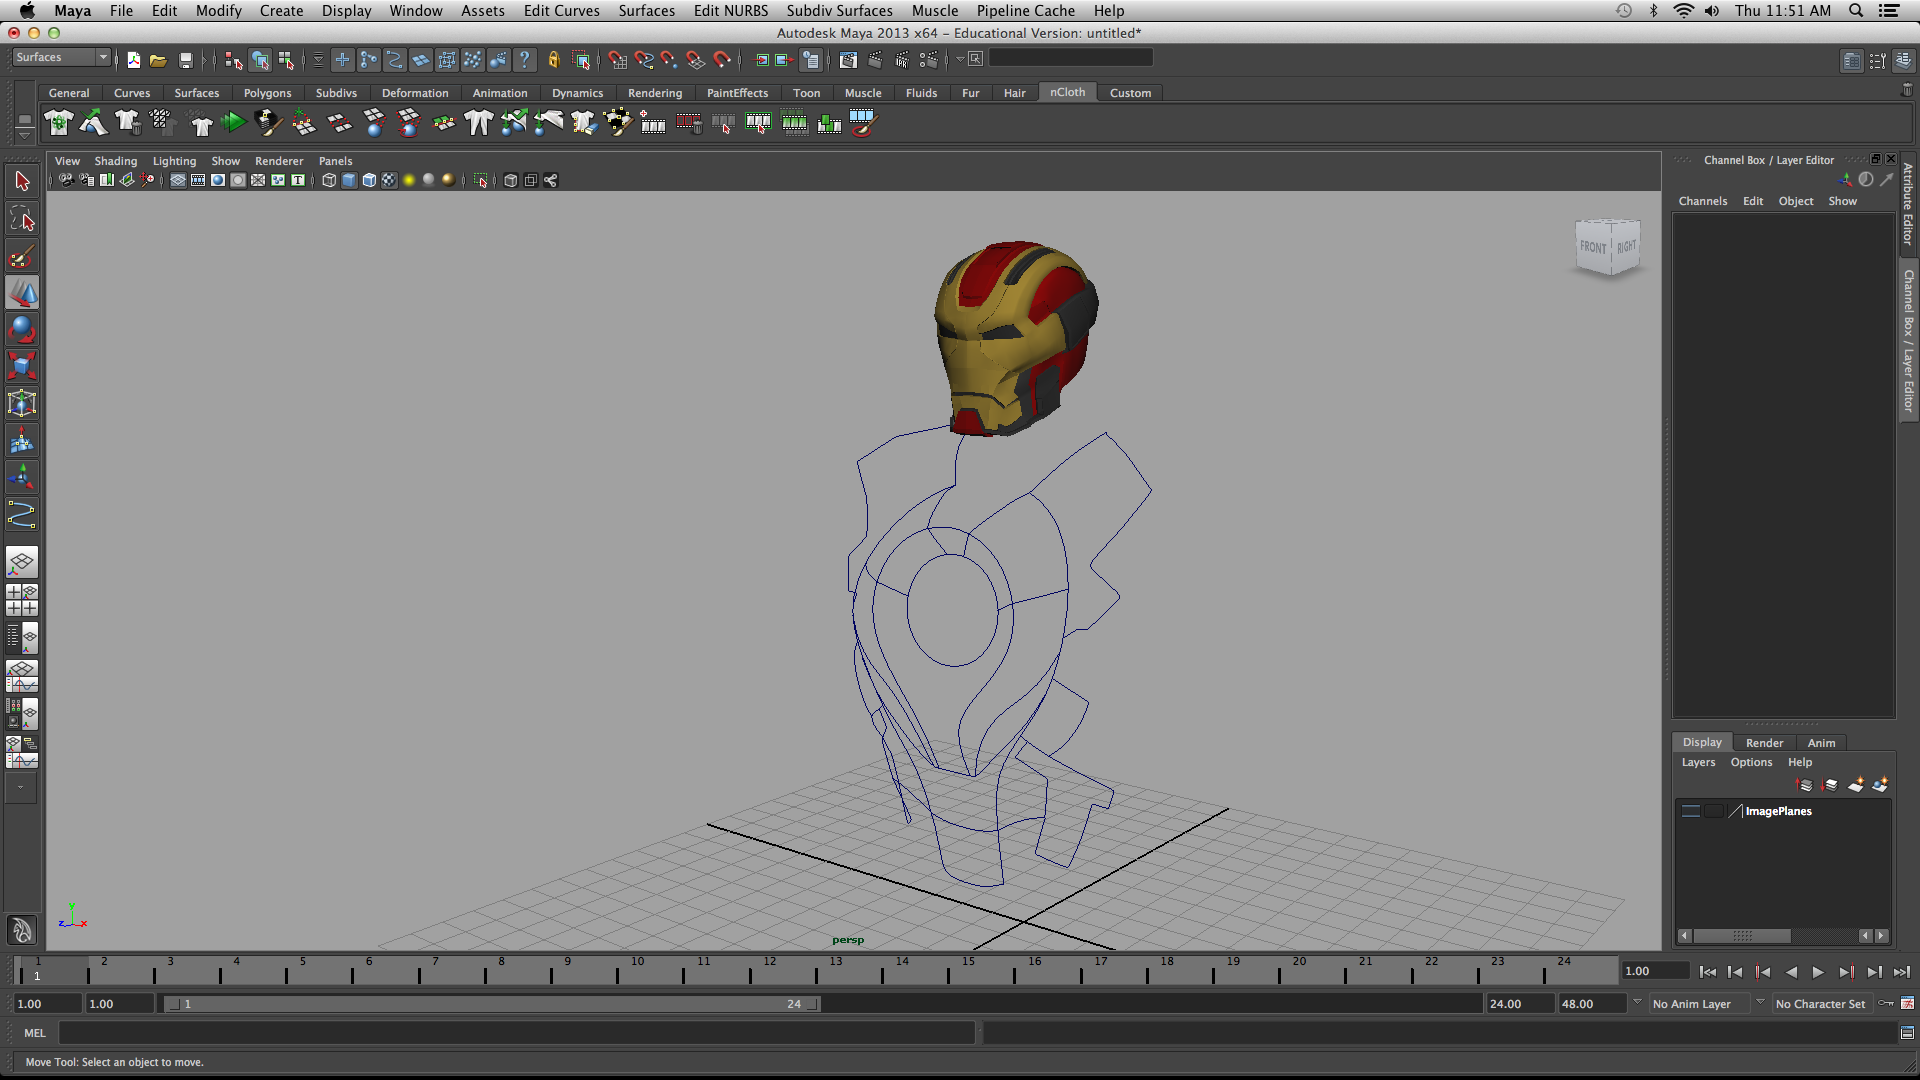Click the IPR render icon
Image resolution: width=1920 pixels, height=1080 pixels.
point(902,60)
